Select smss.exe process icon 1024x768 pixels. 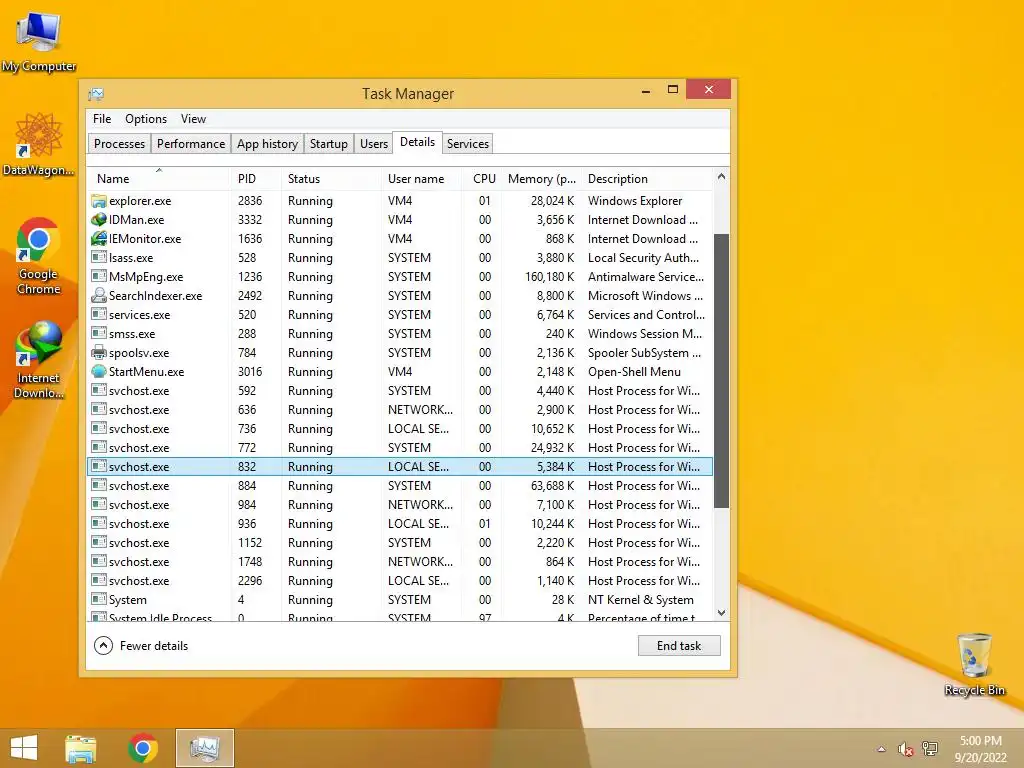[x=99, y=333]
